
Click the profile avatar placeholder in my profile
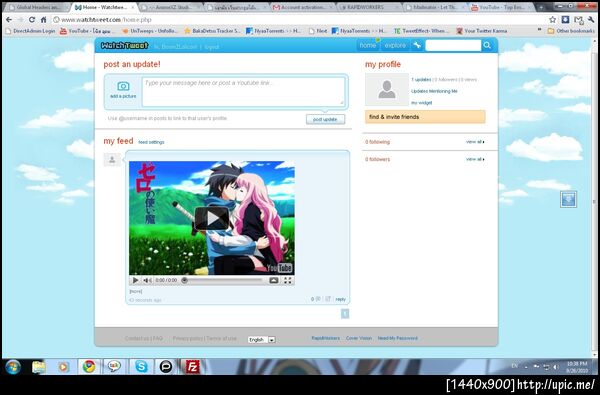tap(387, 89)
